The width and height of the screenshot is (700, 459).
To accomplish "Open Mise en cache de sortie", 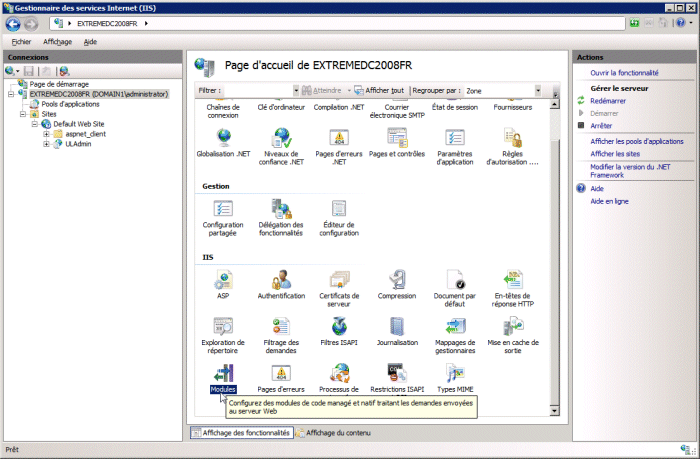I will coord(513,335).
